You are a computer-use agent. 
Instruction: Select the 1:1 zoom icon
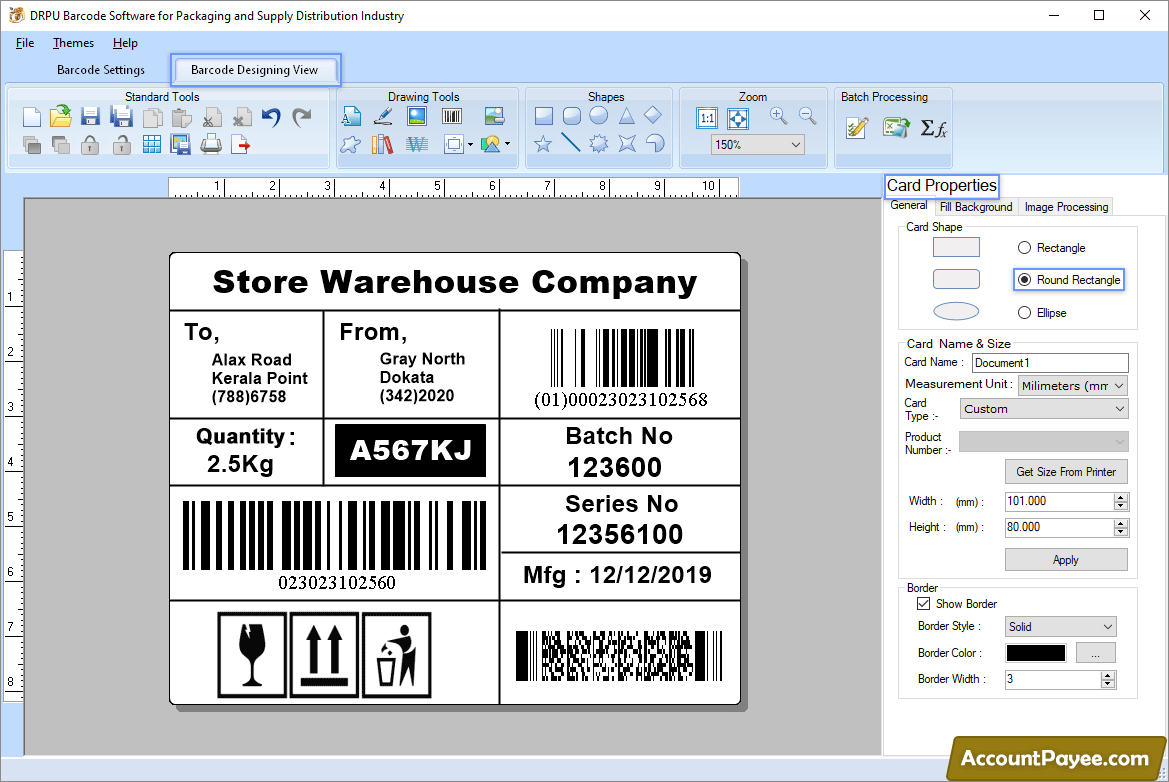click(x=707, y=117)
